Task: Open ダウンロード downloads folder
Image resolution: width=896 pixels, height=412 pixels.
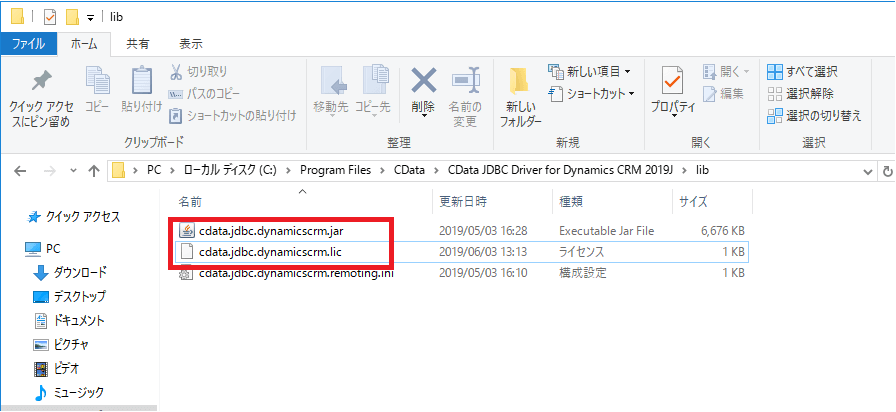Action: 70,273
